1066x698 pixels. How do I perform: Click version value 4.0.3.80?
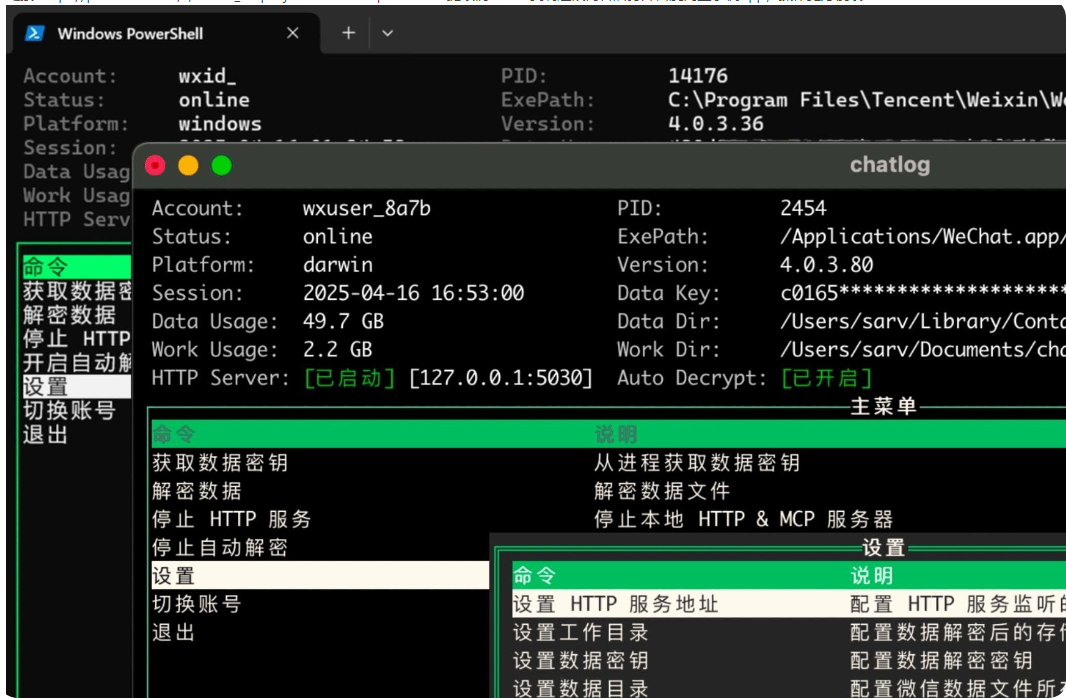click(x=827, y=264)
